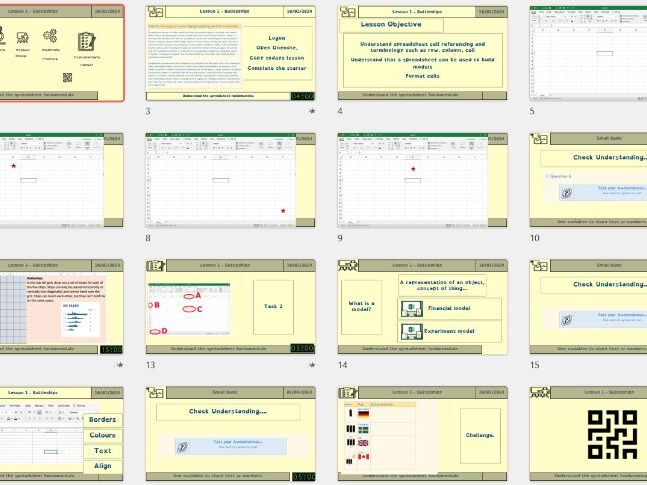The height and width of the screenshot is (485, 647).
Task: Select the slide with large QR code
Action: (588, 434)
